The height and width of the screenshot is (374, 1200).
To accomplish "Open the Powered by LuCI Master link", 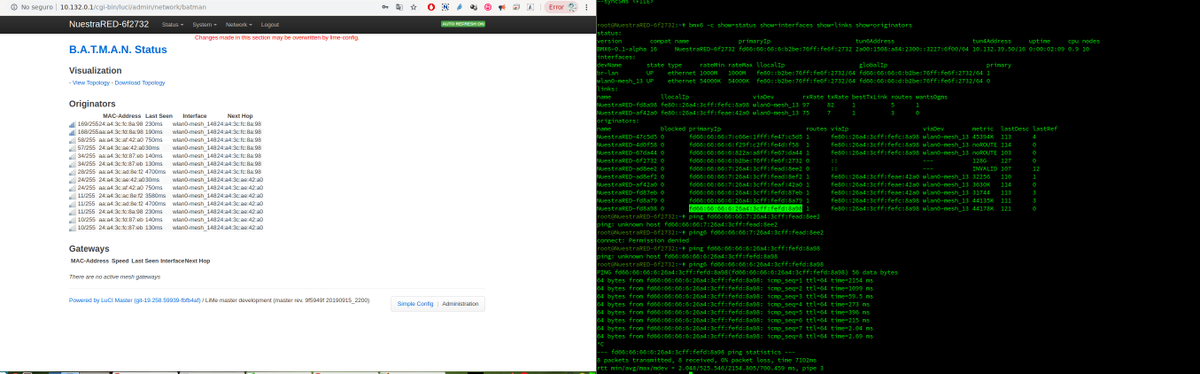I will click(135, 299).
